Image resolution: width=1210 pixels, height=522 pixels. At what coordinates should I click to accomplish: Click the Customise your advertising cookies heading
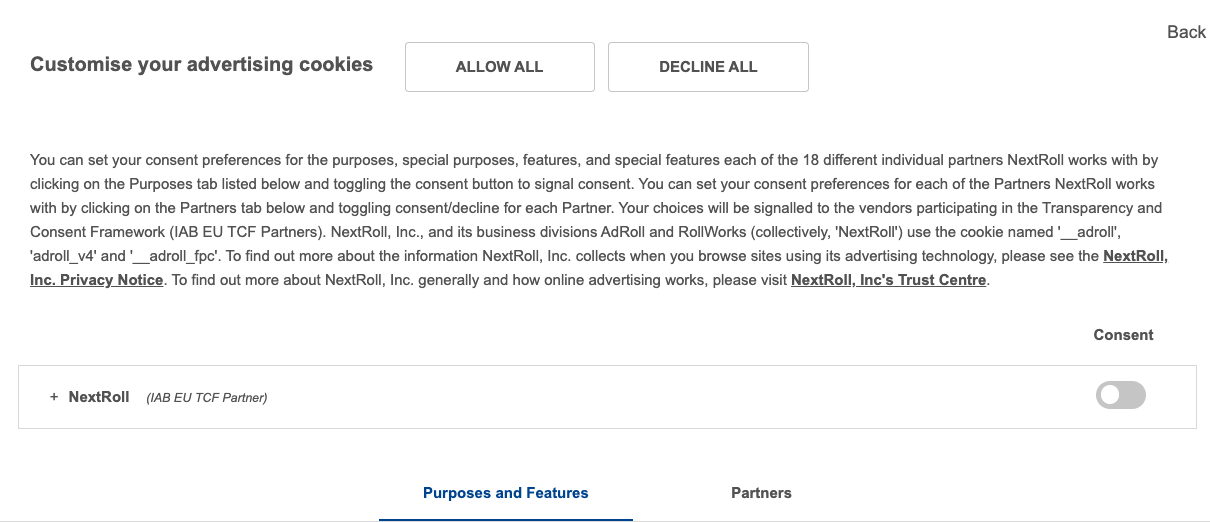click(x=201, y=65)
